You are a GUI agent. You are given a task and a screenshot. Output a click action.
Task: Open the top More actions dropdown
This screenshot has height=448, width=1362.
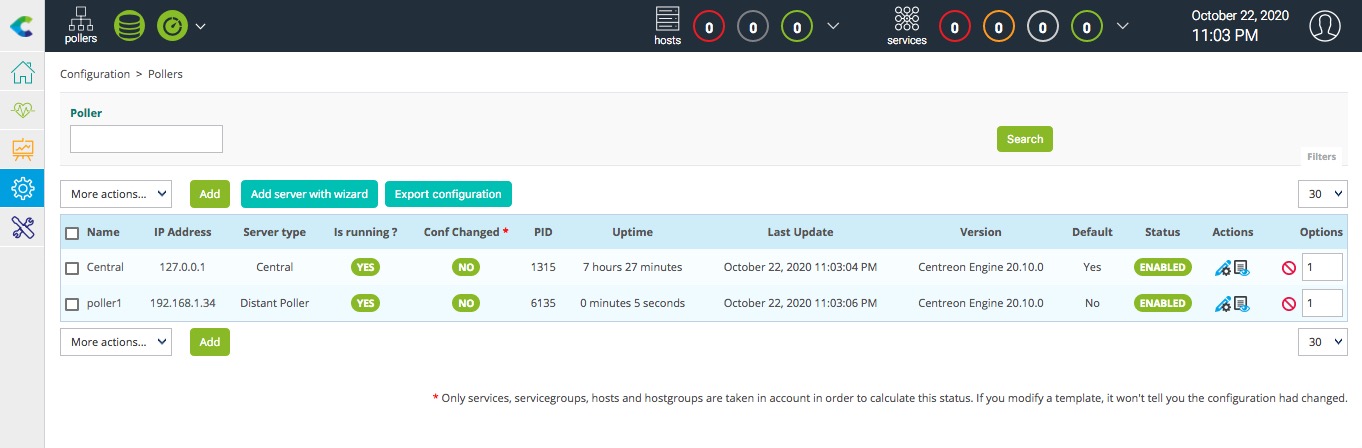click(x=116, y=194)
